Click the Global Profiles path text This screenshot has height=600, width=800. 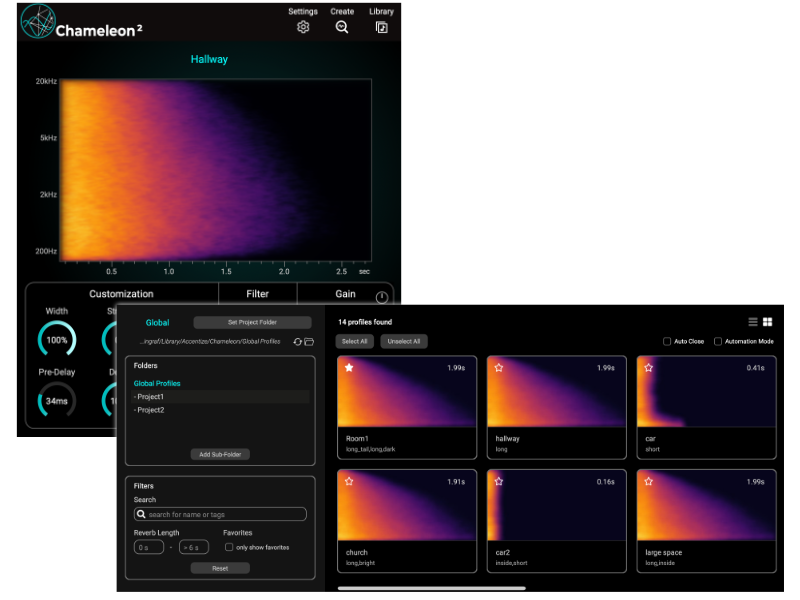click(x=210, y=341)
